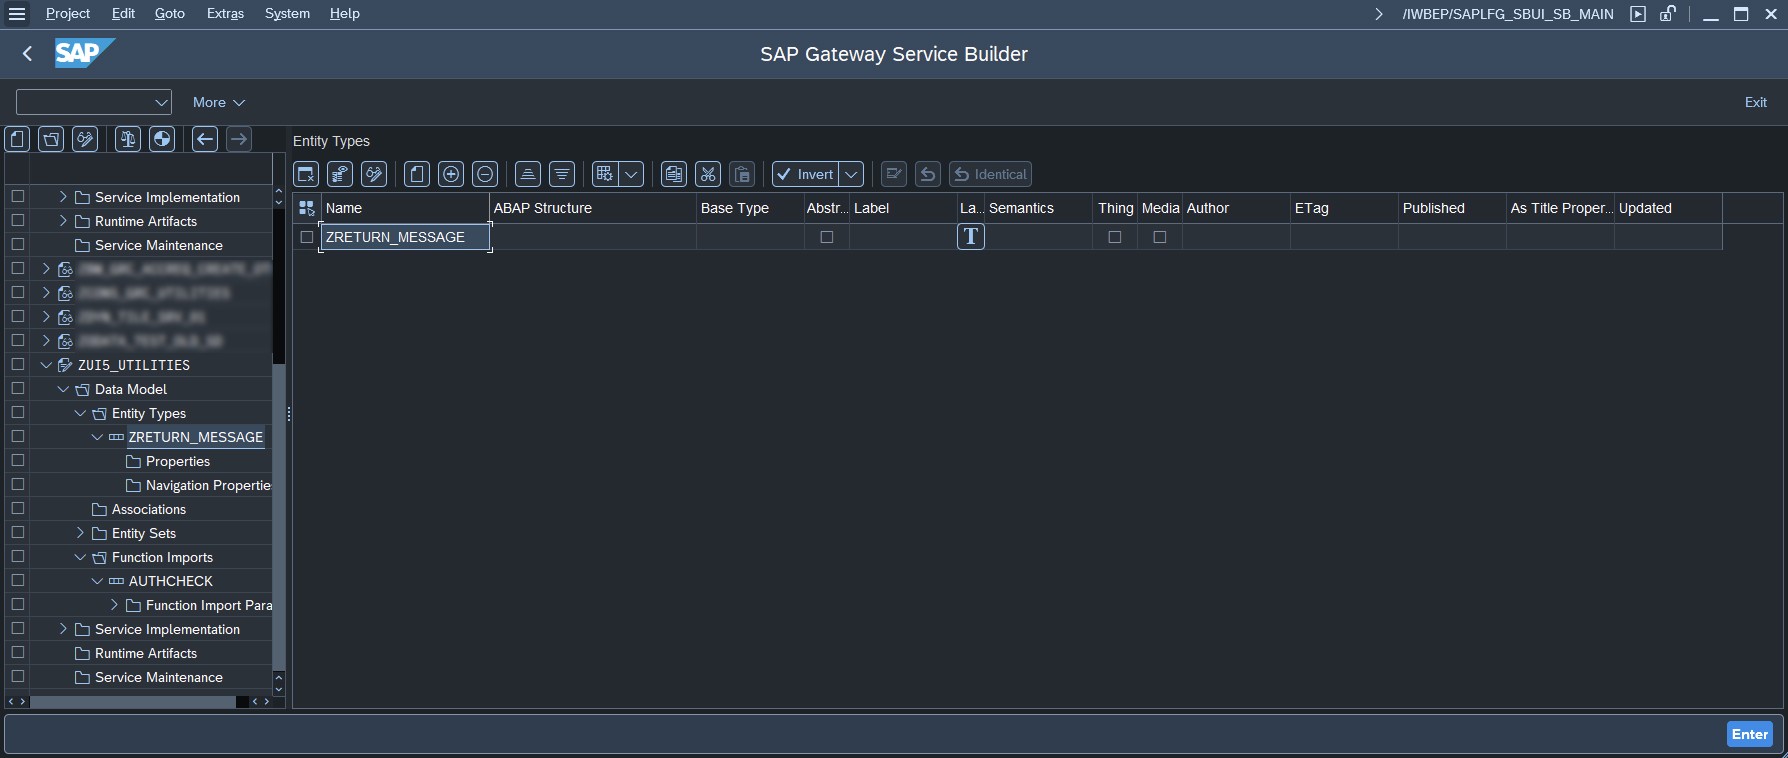Open the More dropdown menu
This screenshot has height=758, width=1788.
(219, 102)
